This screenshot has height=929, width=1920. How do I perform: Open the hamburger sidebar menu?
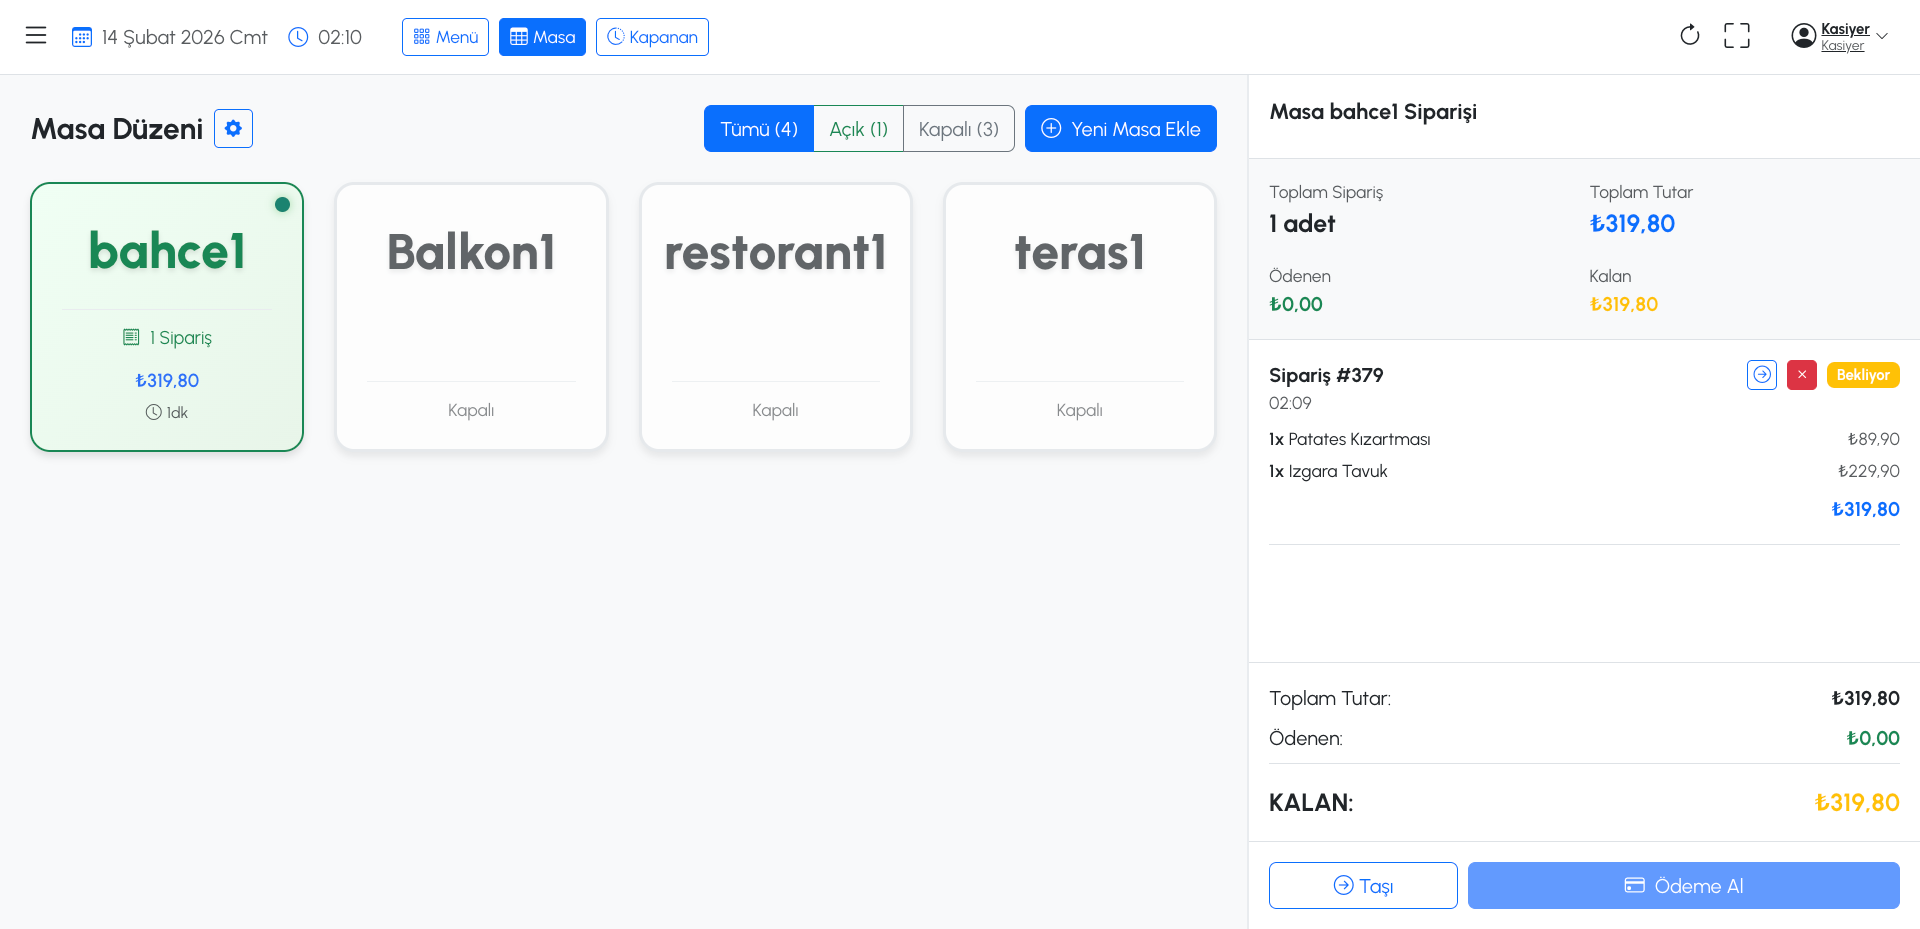pyautogui.click(x=36, y=36)
